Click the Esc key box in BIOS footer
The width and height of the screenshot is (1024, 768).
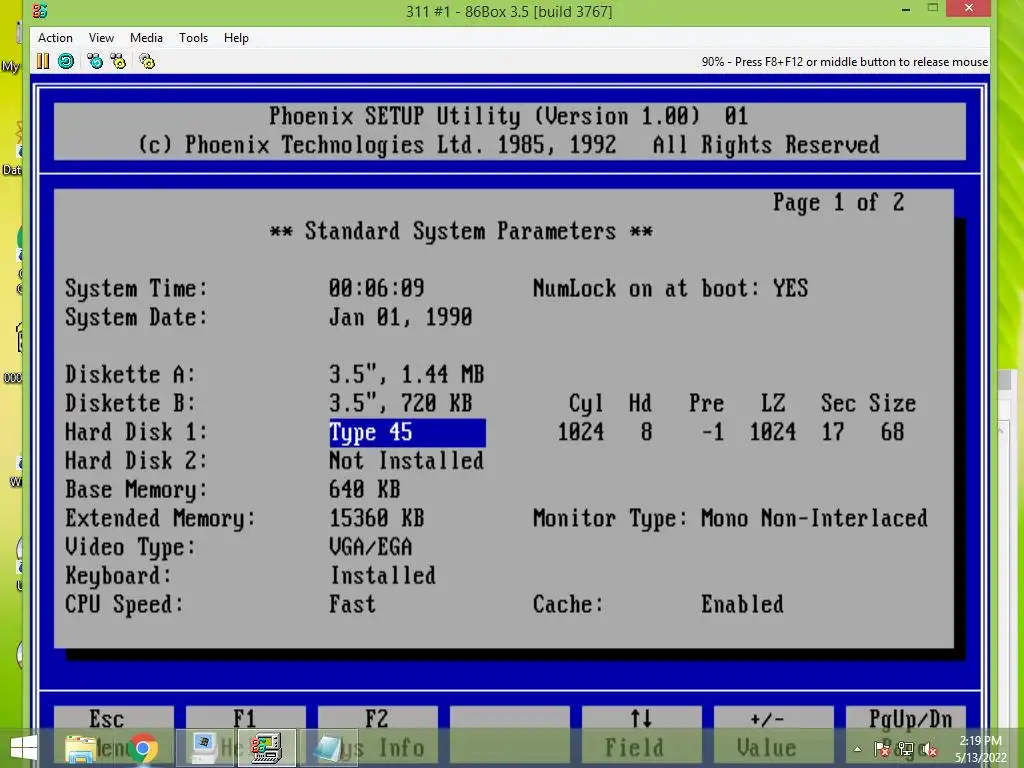point(114,734)
